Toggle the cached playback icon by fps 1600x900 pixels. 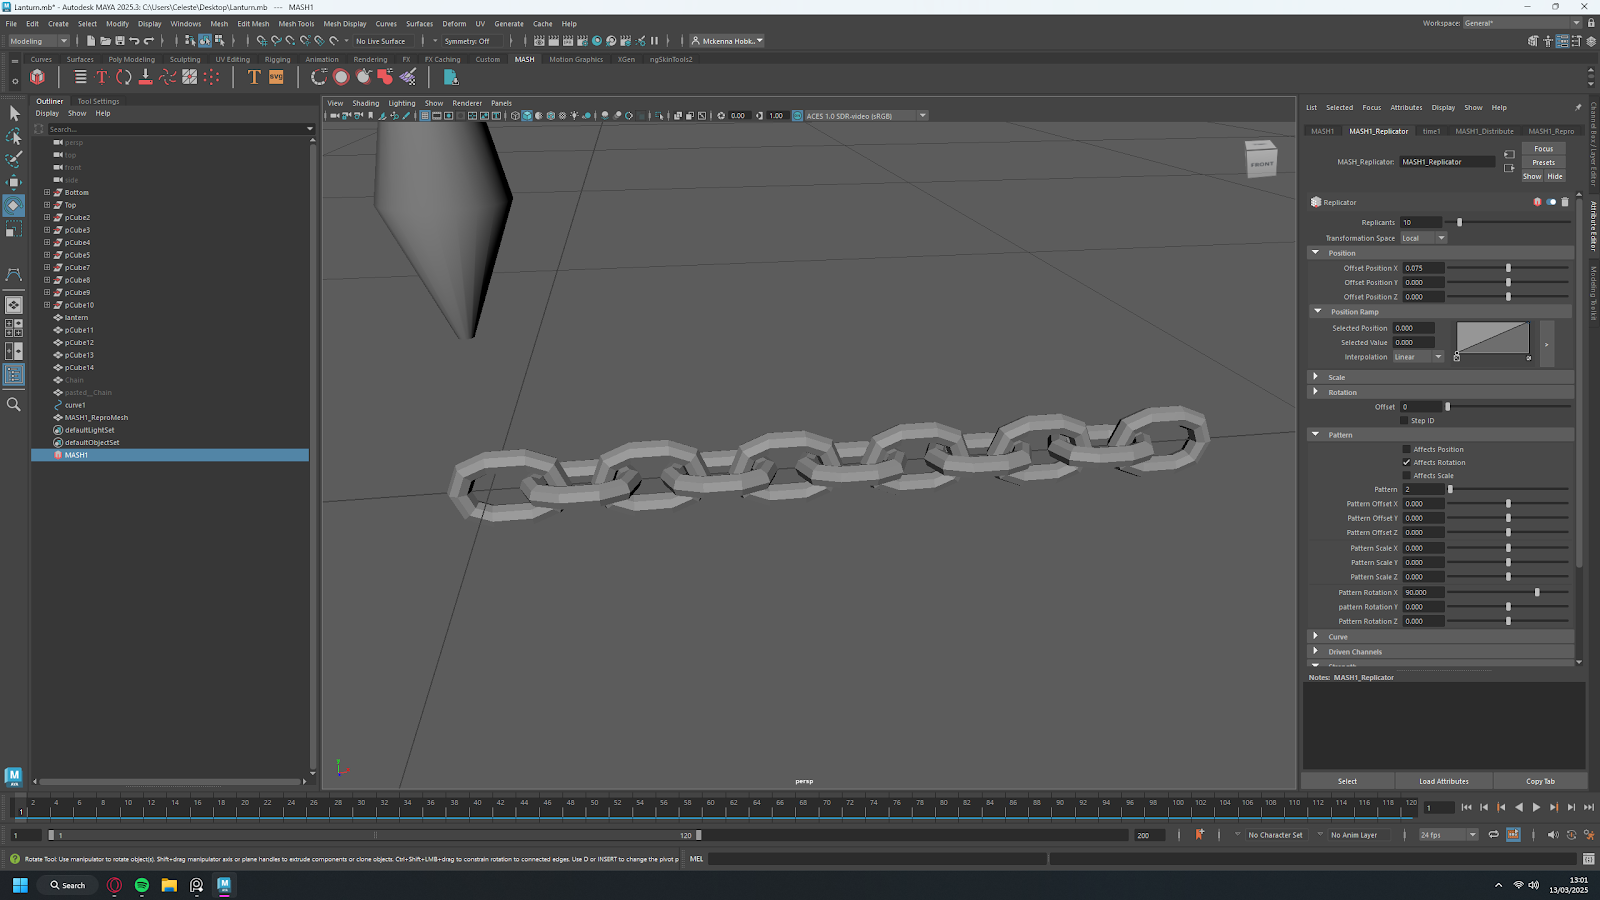[1513, 835]
